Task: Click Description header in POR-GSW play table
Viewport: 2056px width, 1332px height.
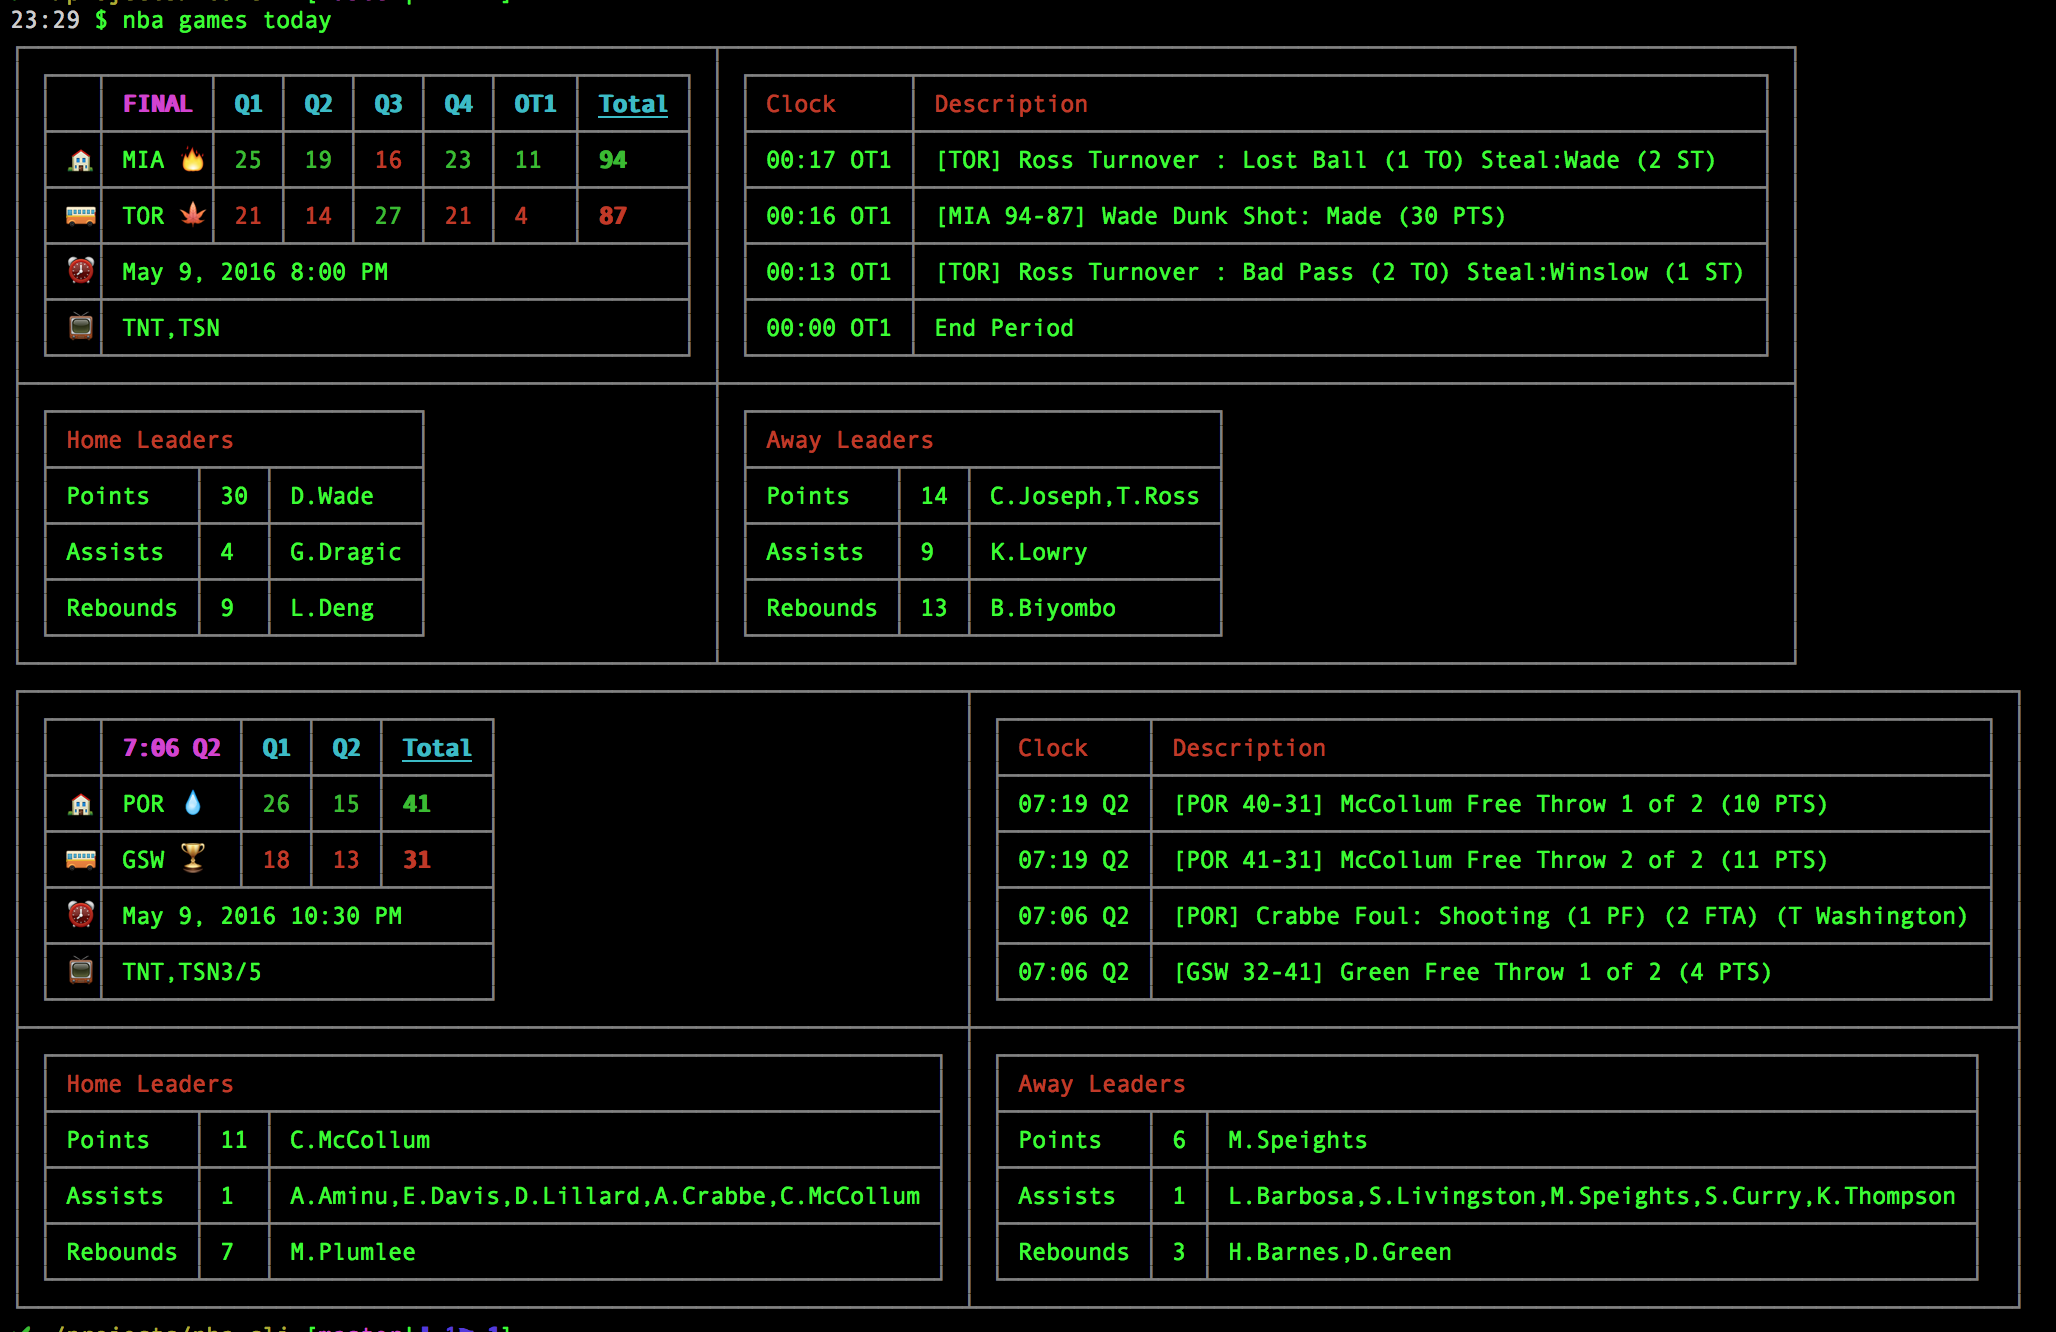Action: tap(1249, 748)
